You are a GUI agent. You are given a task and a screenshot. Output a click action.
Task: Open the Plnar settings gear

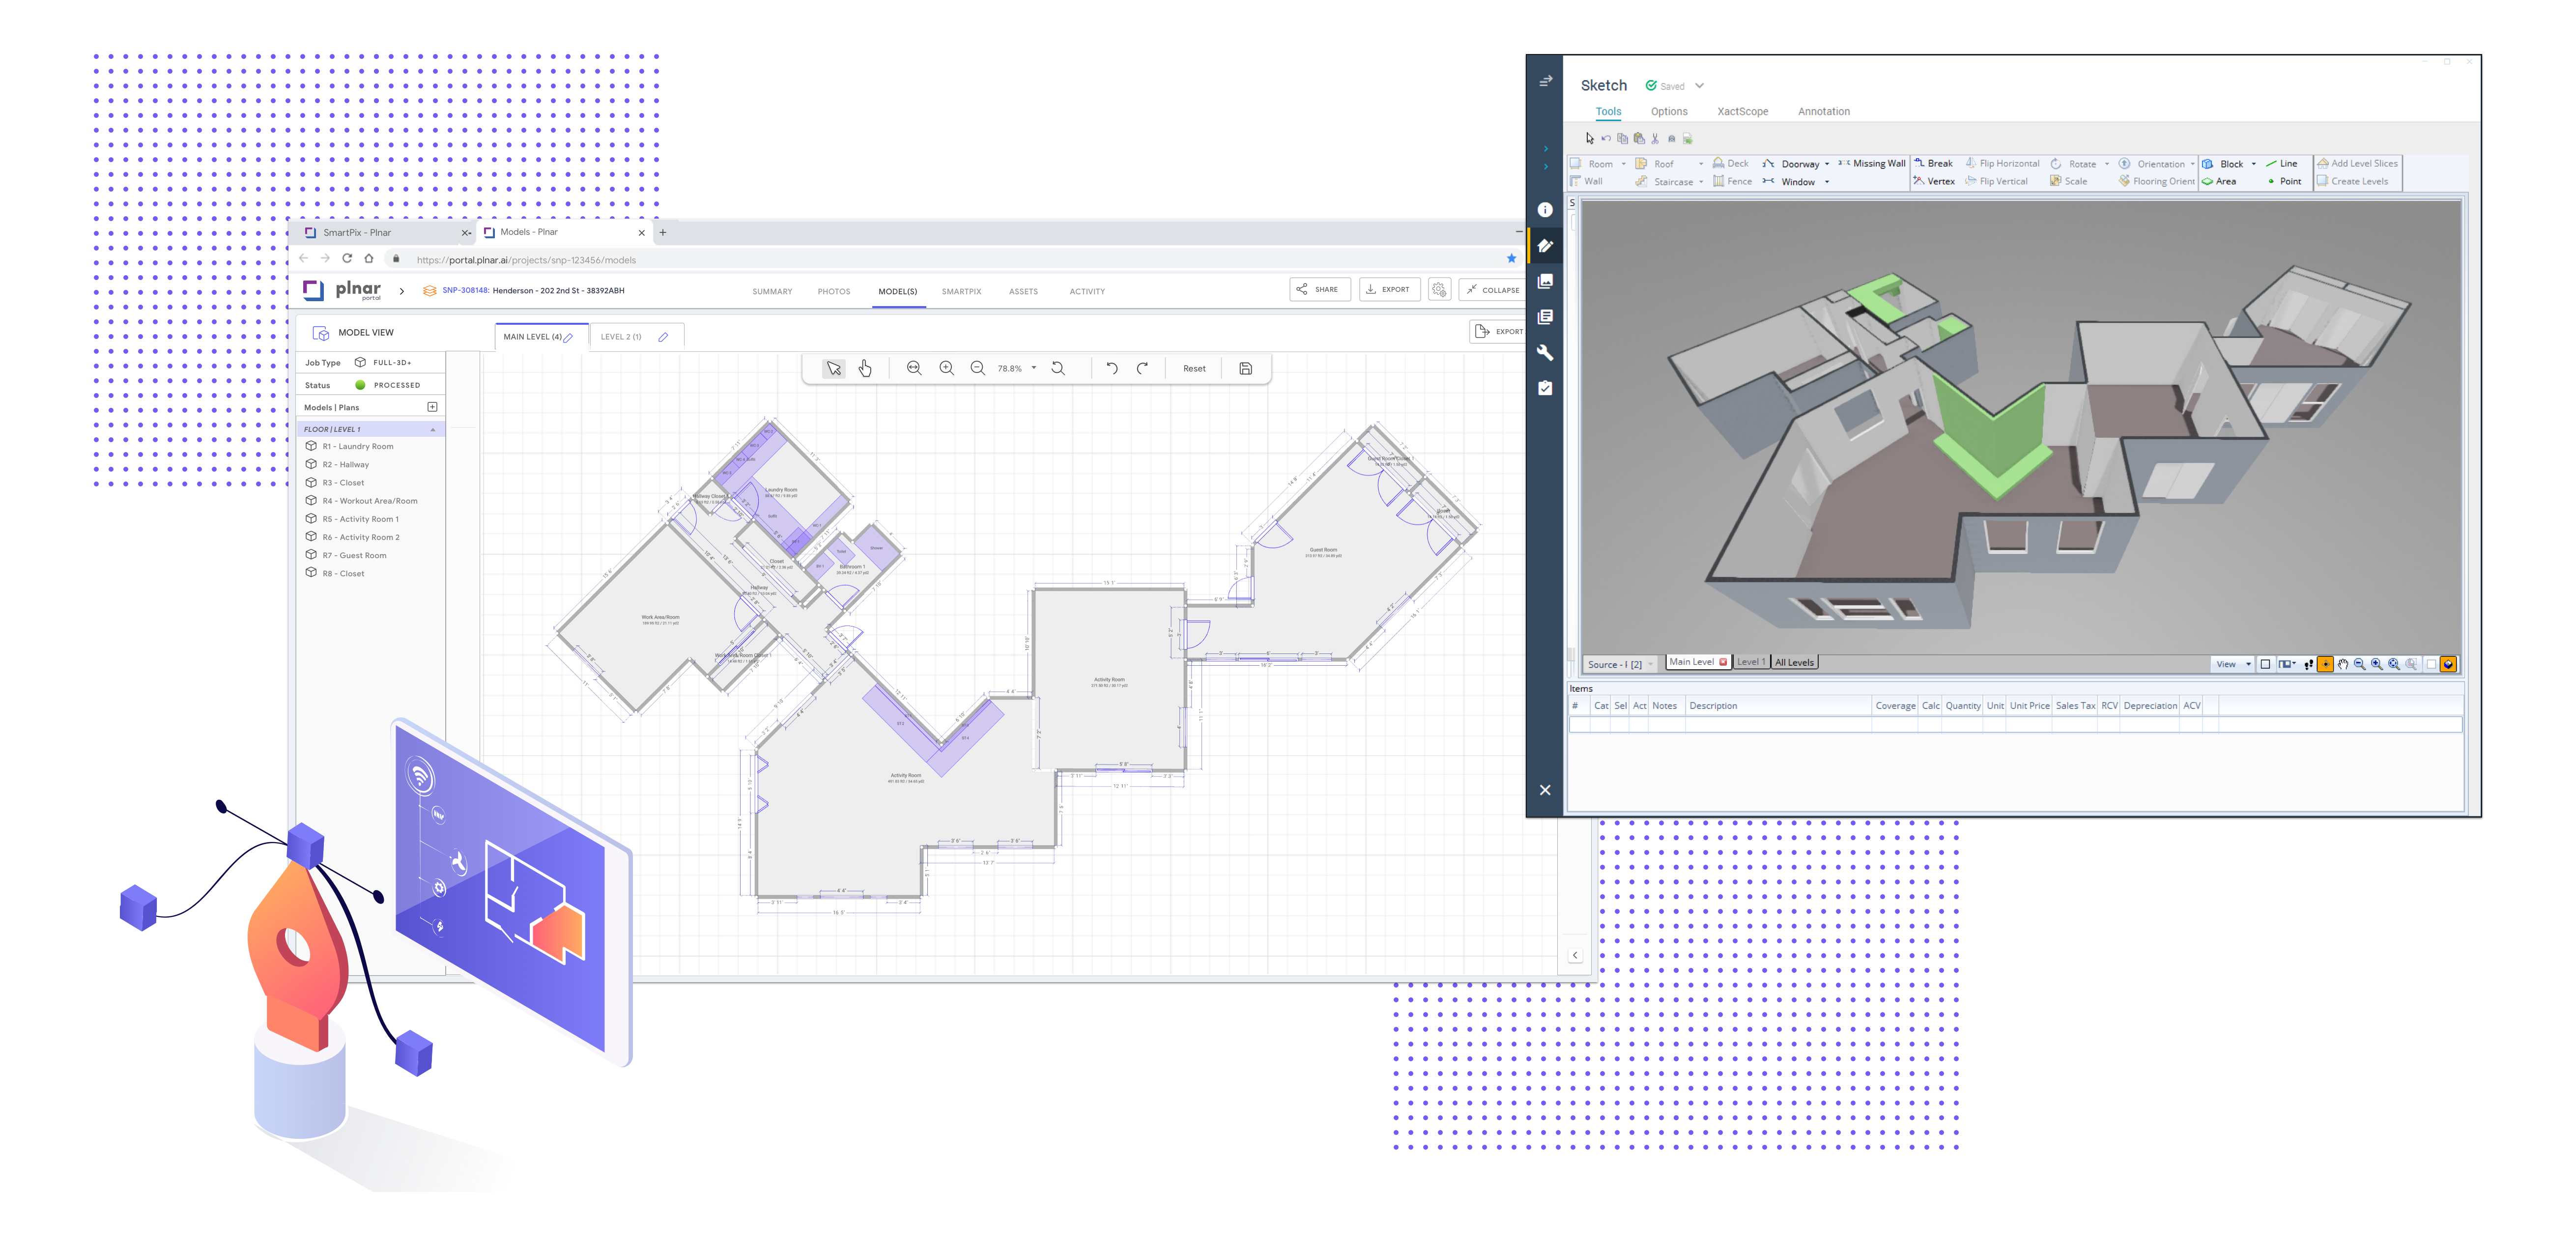tap(1439, 289)
